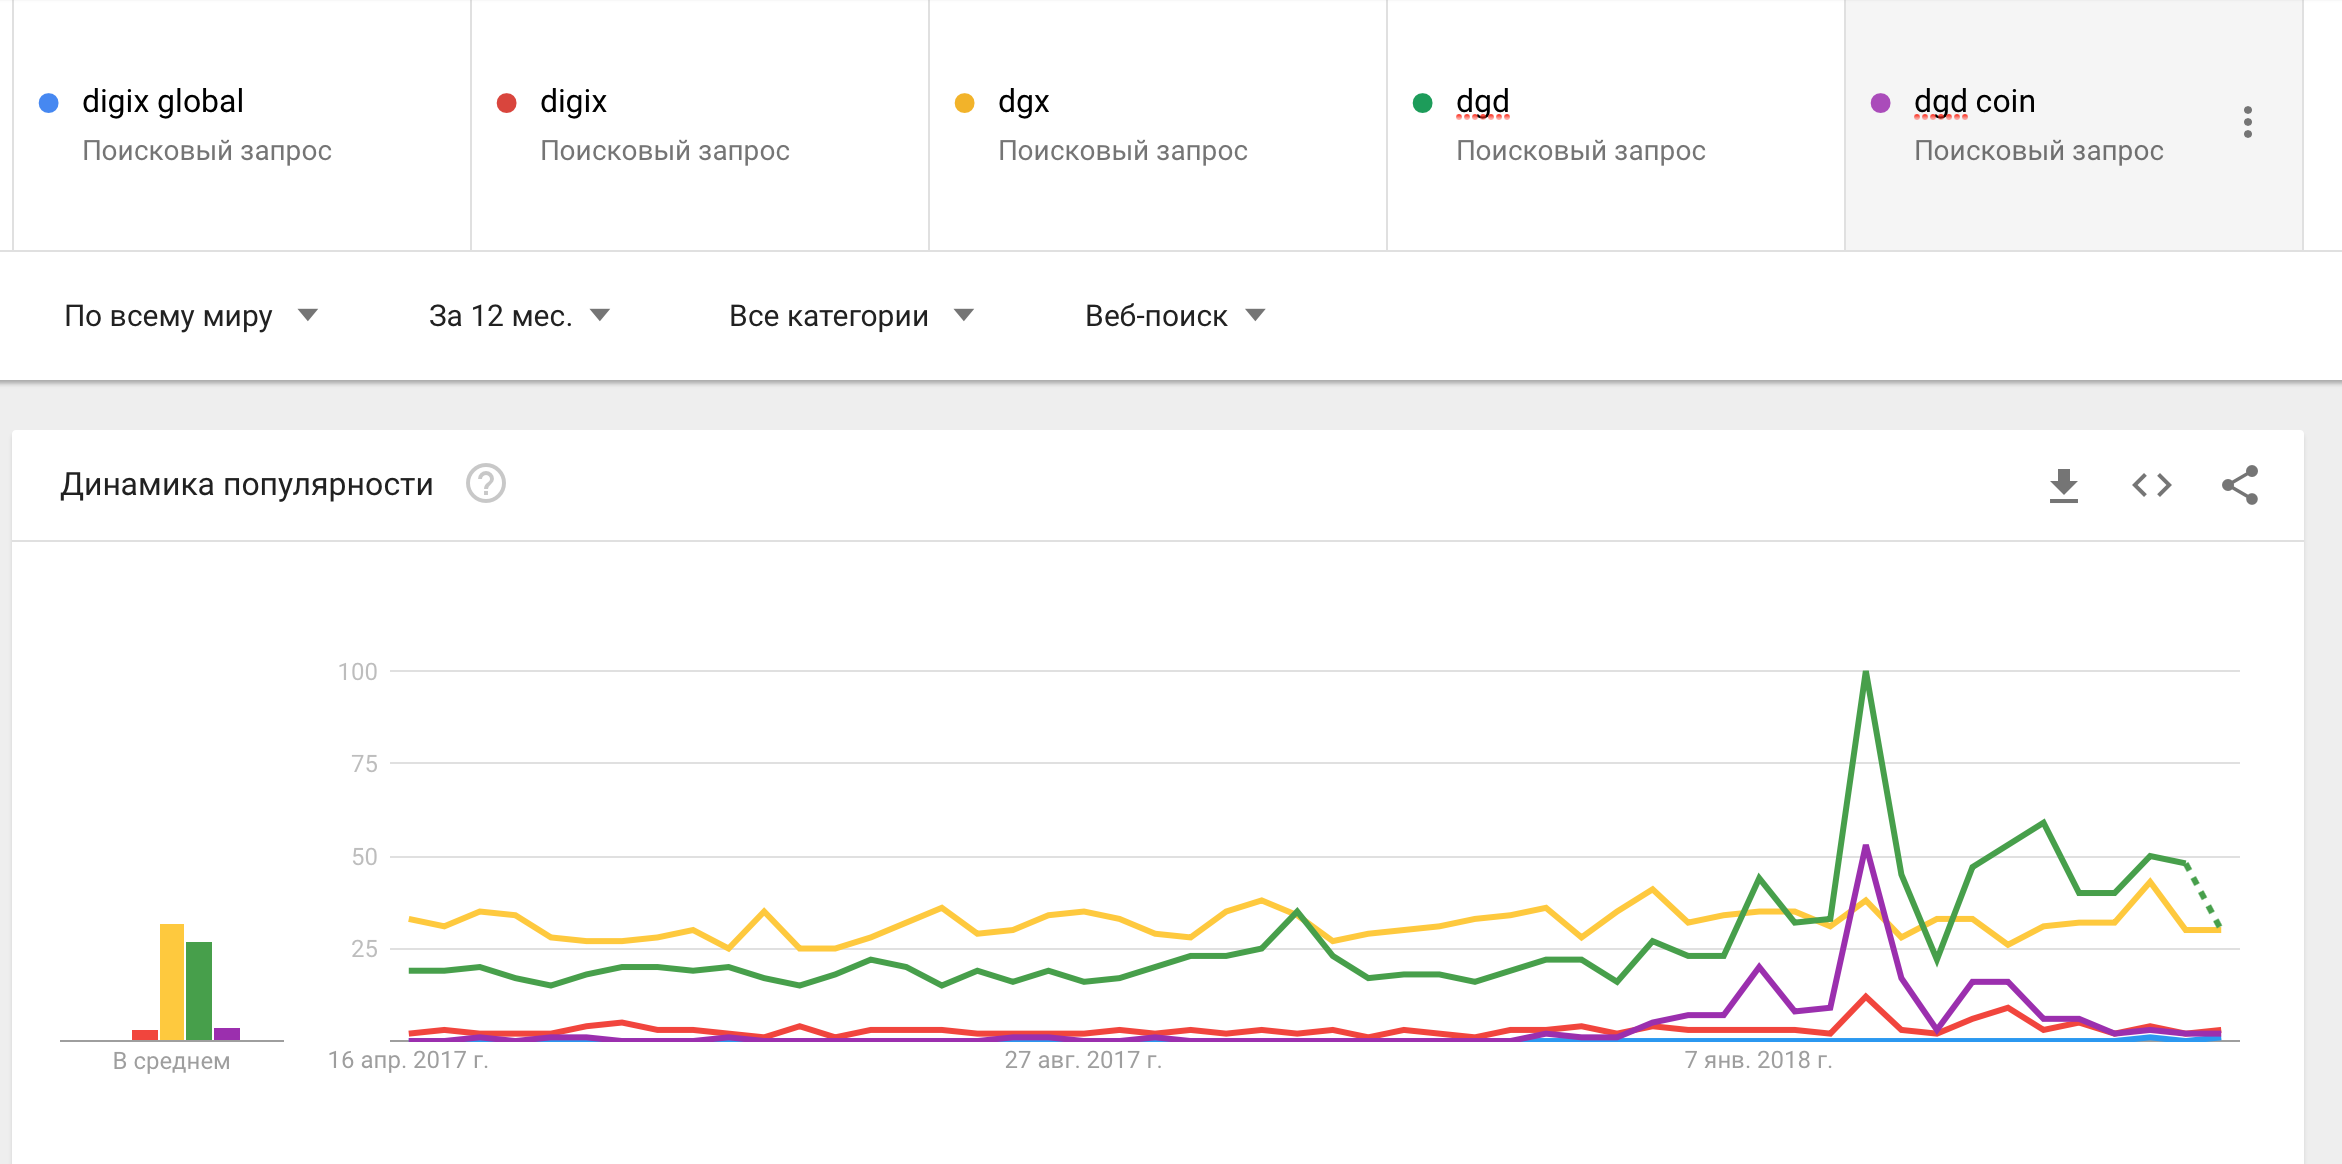Open the Веб-поиск search type dropdown

click(x=1175, y=316)
